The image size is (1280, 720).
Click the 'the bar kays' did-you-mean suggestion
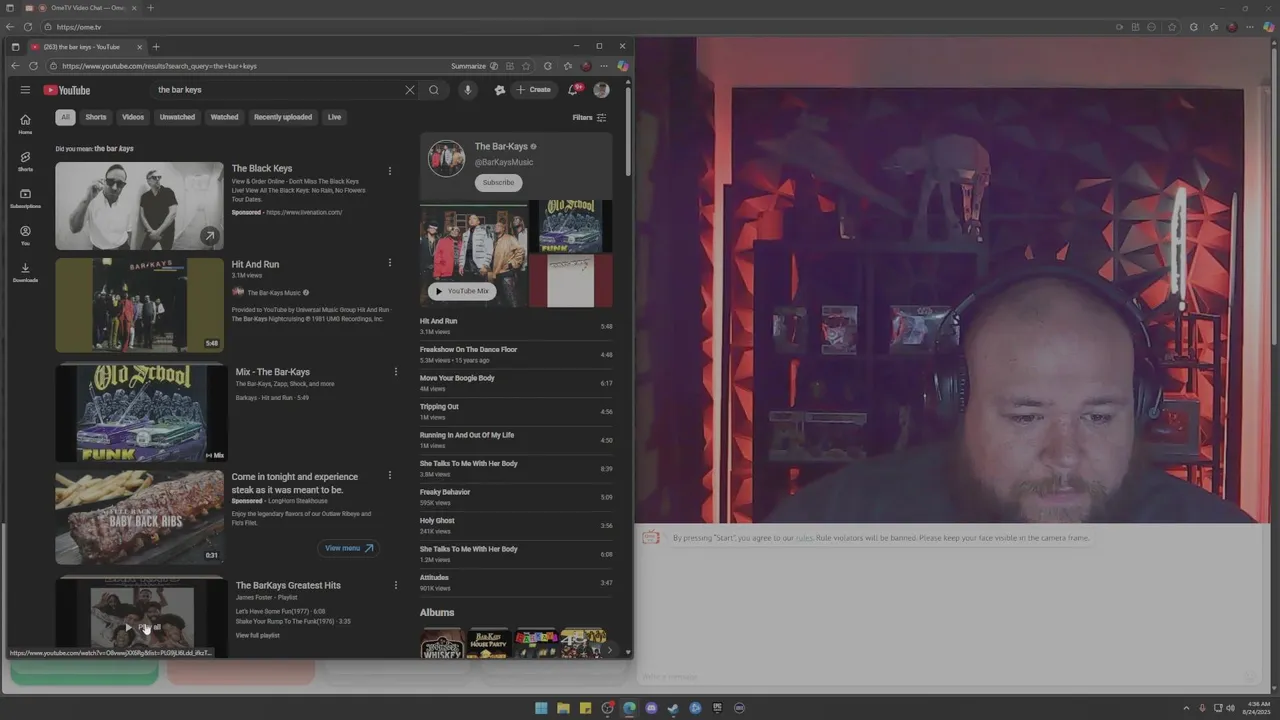[x=114, y=149]
